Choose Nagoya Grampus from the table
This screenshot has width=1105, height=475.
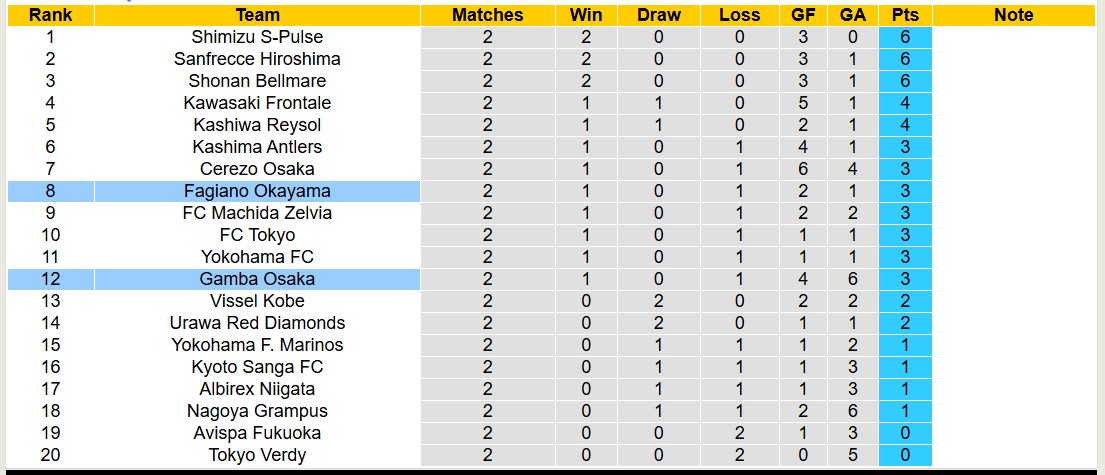[257, 411]
